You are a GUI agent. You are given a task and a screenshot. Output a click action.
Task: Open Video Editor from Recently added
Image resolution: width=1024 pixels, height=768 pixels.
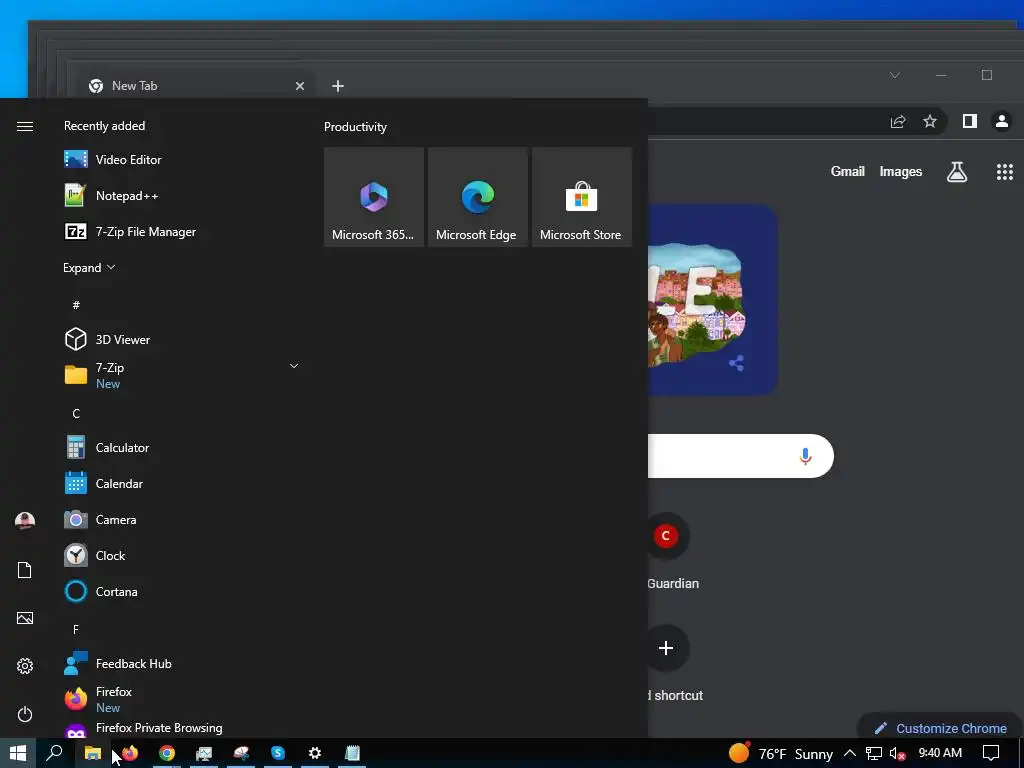click(183, 159)
